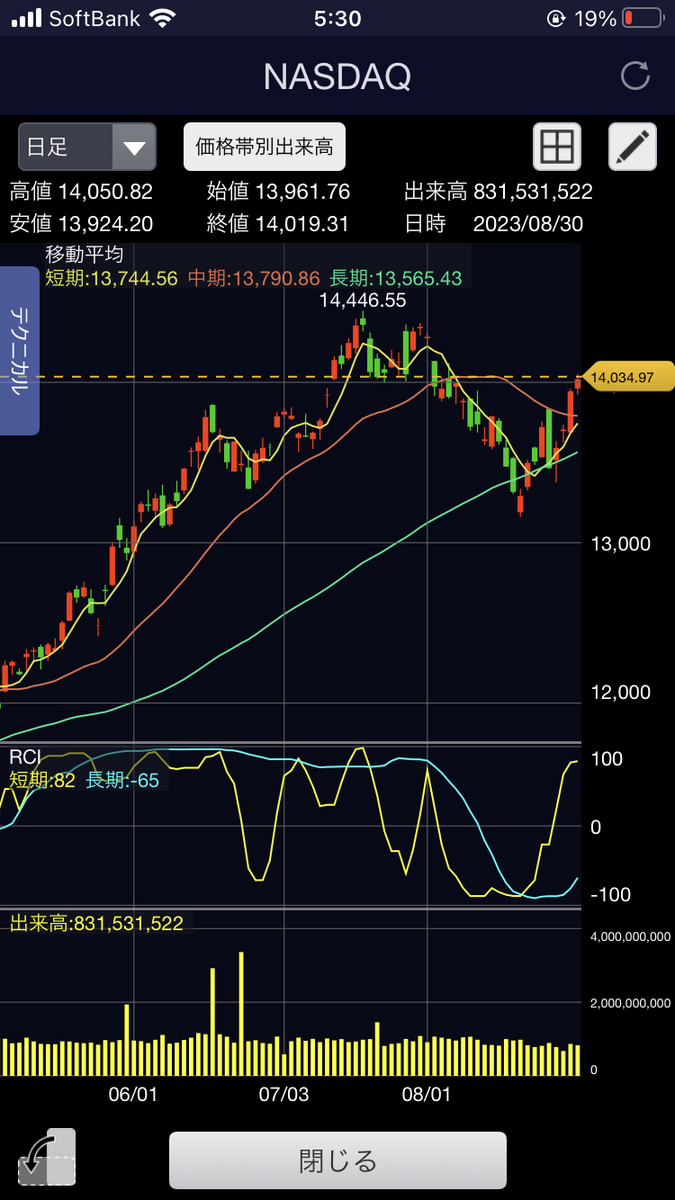Tap the 価格帯別出来高 button
The height and width of the screenshot is (1200, 675).
click(x=265, y=147)
